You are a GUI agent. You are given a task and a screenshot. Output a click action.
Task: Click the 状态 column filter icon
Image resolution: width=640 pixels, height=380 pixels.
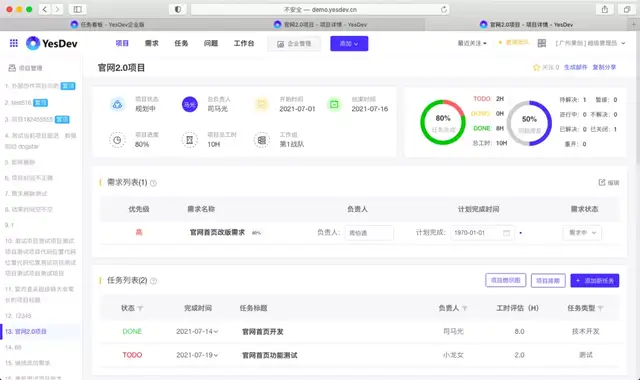point(140,308)
